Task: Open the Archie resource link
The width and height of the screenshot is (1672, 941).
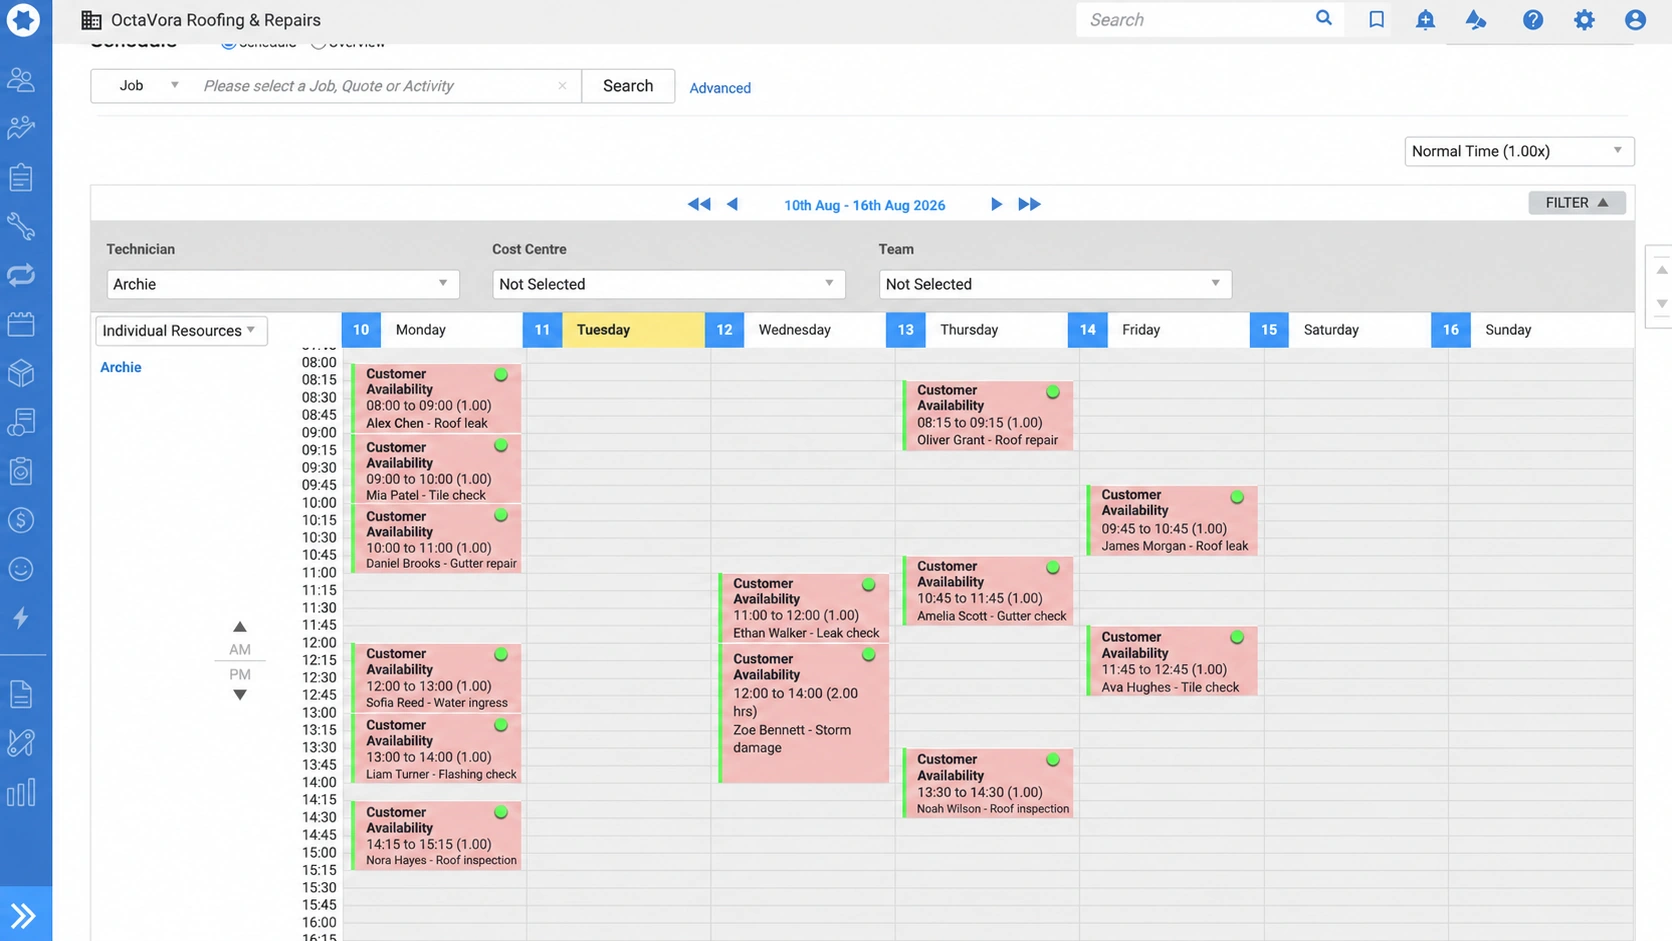Action: [121, 367]
